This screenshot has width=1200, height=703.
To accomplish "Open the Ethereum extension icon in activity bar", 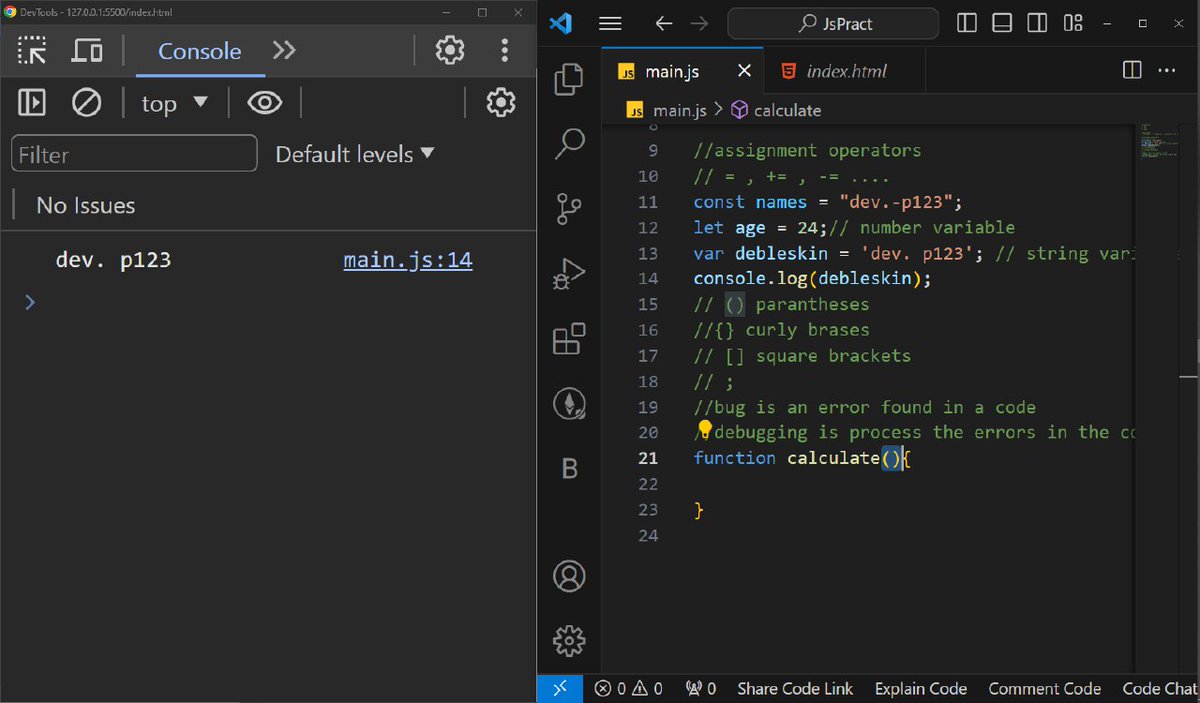I will (x=569, y=404).
